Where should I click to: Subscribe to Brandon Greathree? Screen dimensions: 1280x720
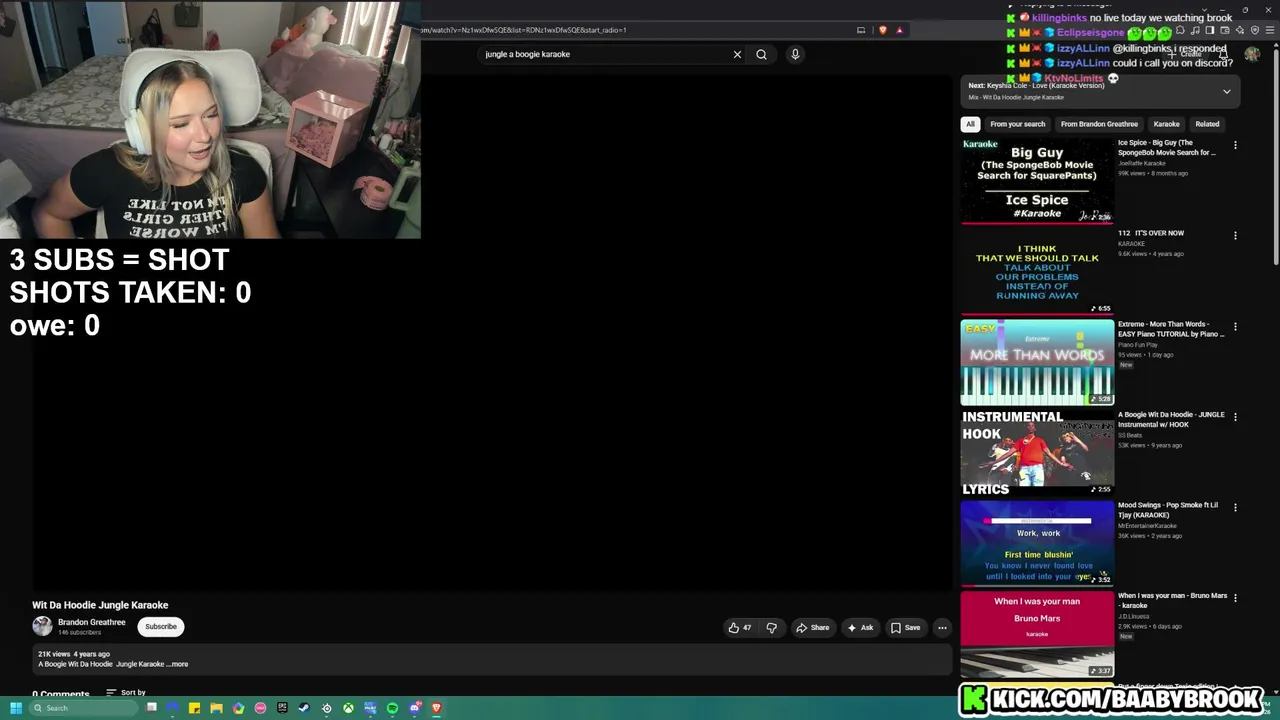(x=160, y=627)
